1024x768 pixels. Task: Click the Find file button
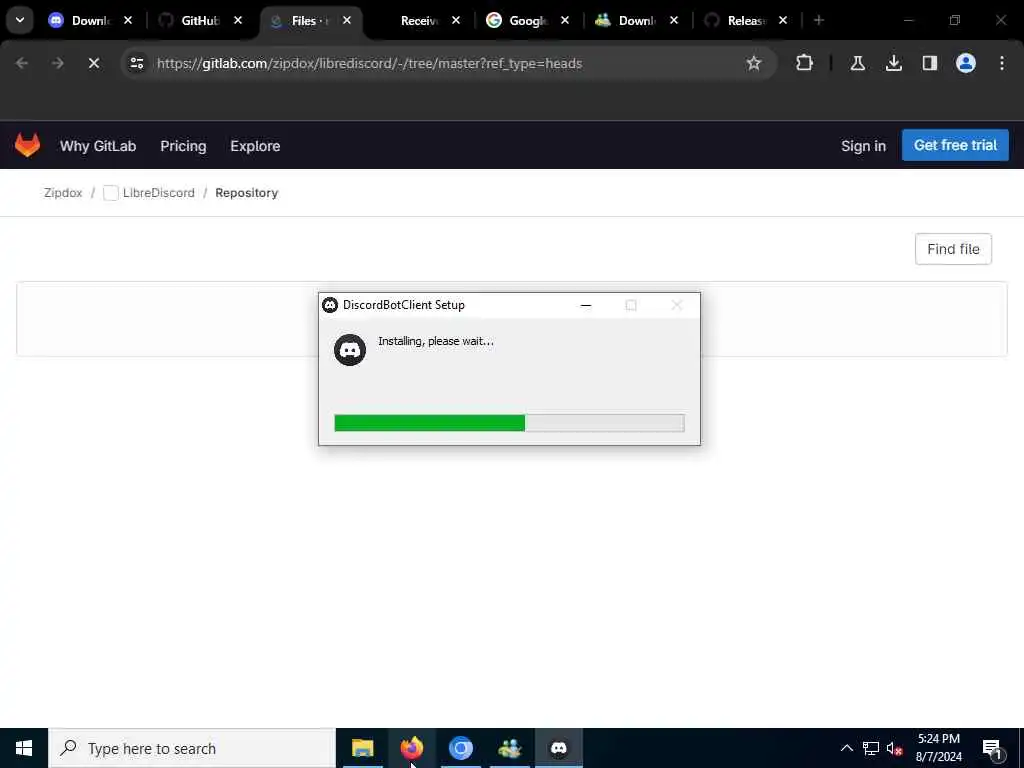coord(953,249)
